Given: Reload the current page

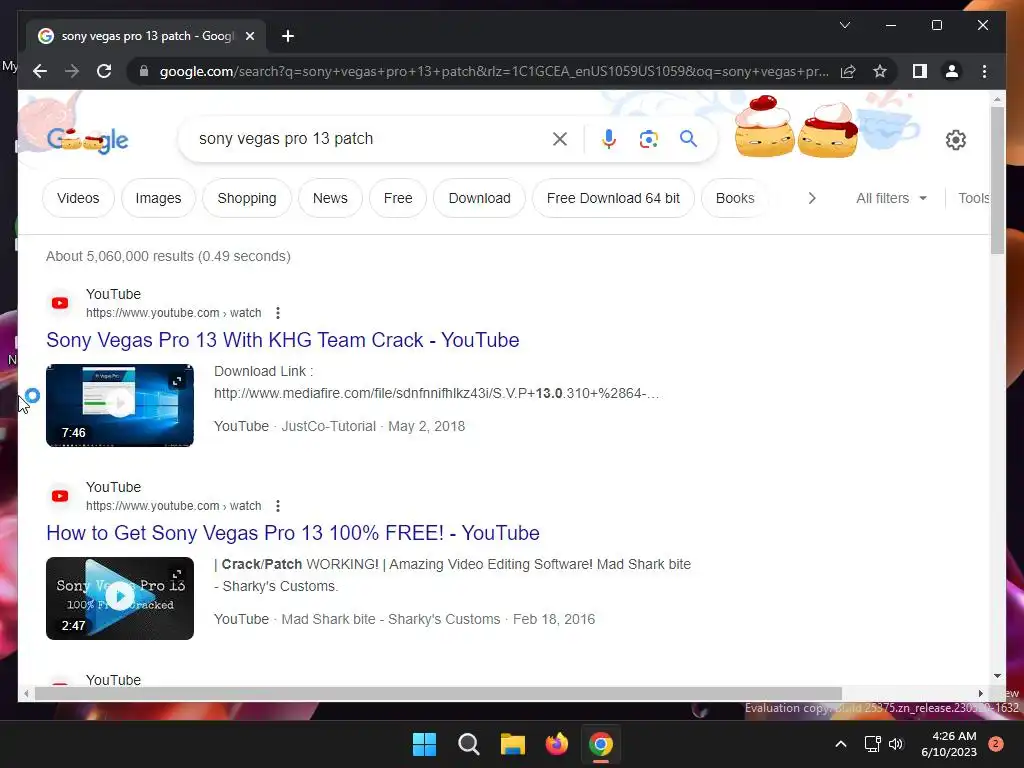Looking at the screenshot, I should pyautogui.click(x=104, y=71).
